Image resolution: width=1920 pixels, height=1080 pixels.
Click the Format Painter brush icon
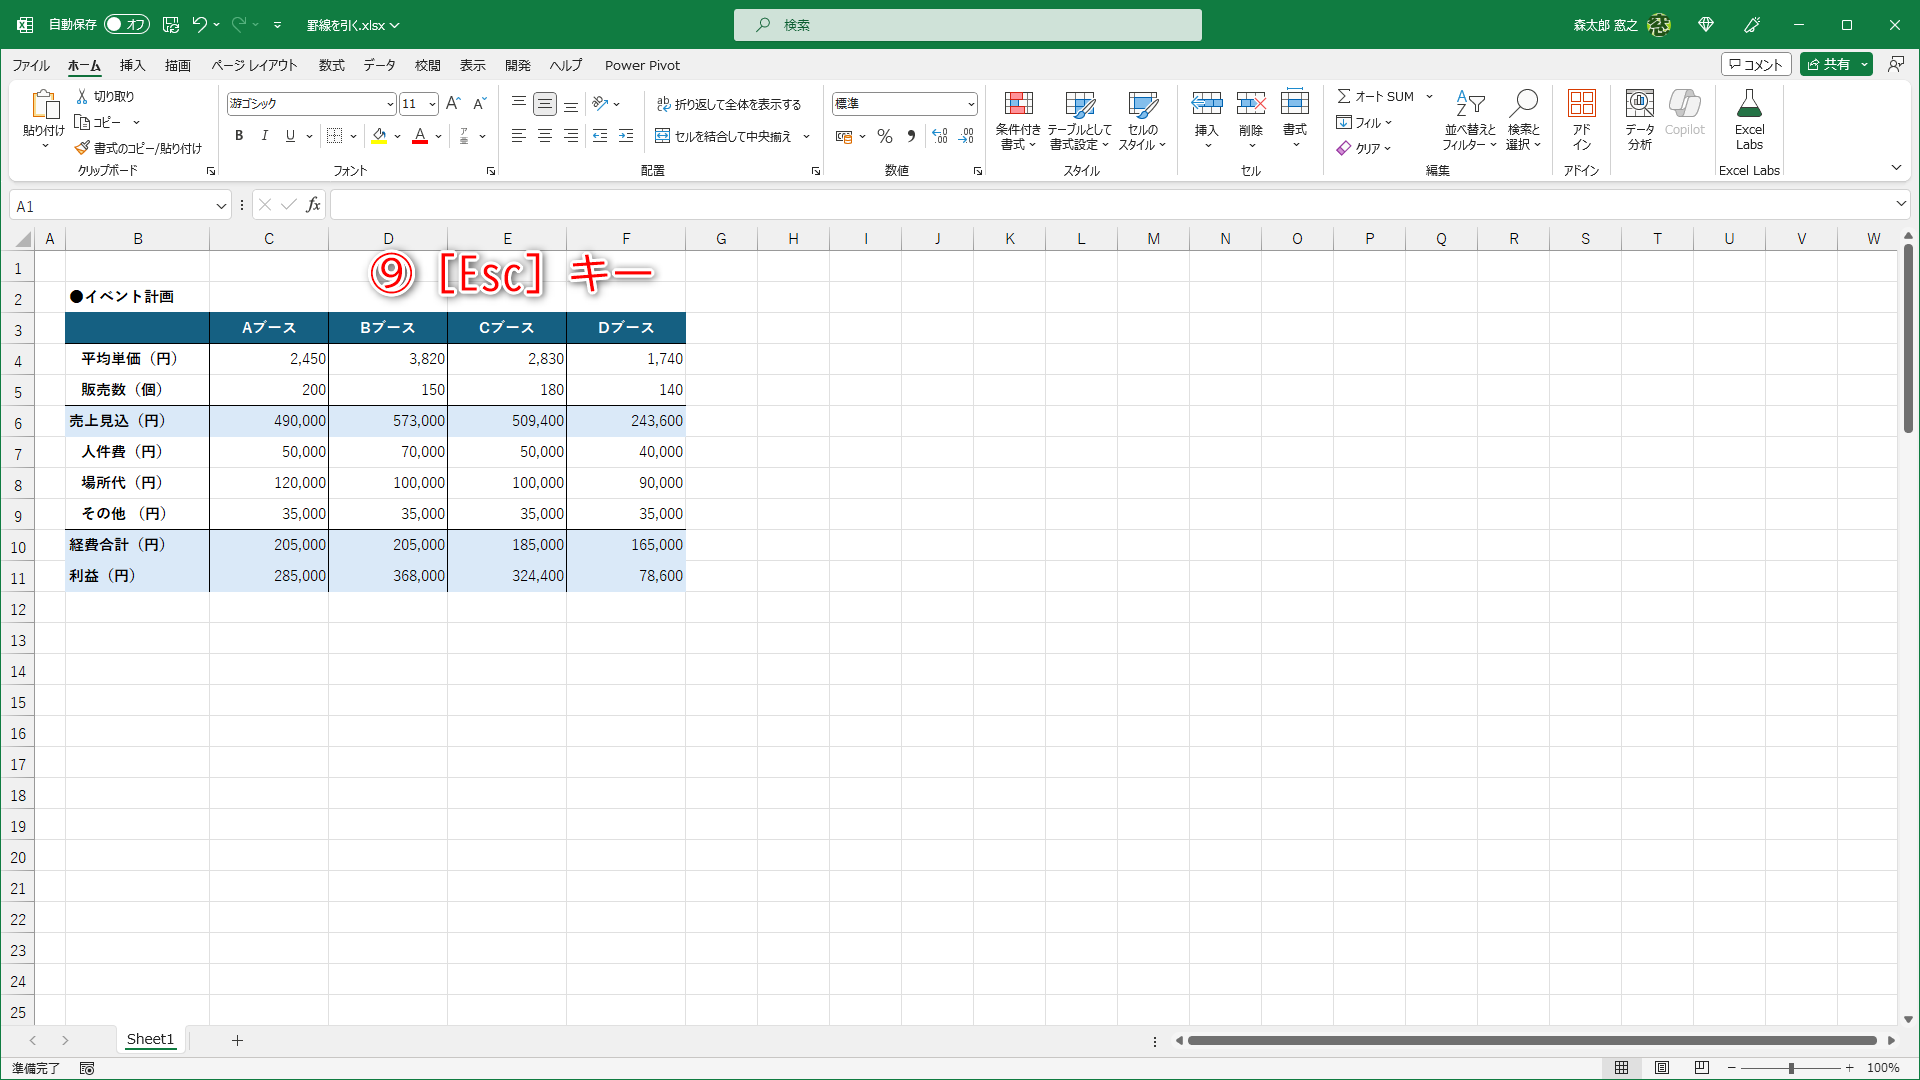(82, 148)
